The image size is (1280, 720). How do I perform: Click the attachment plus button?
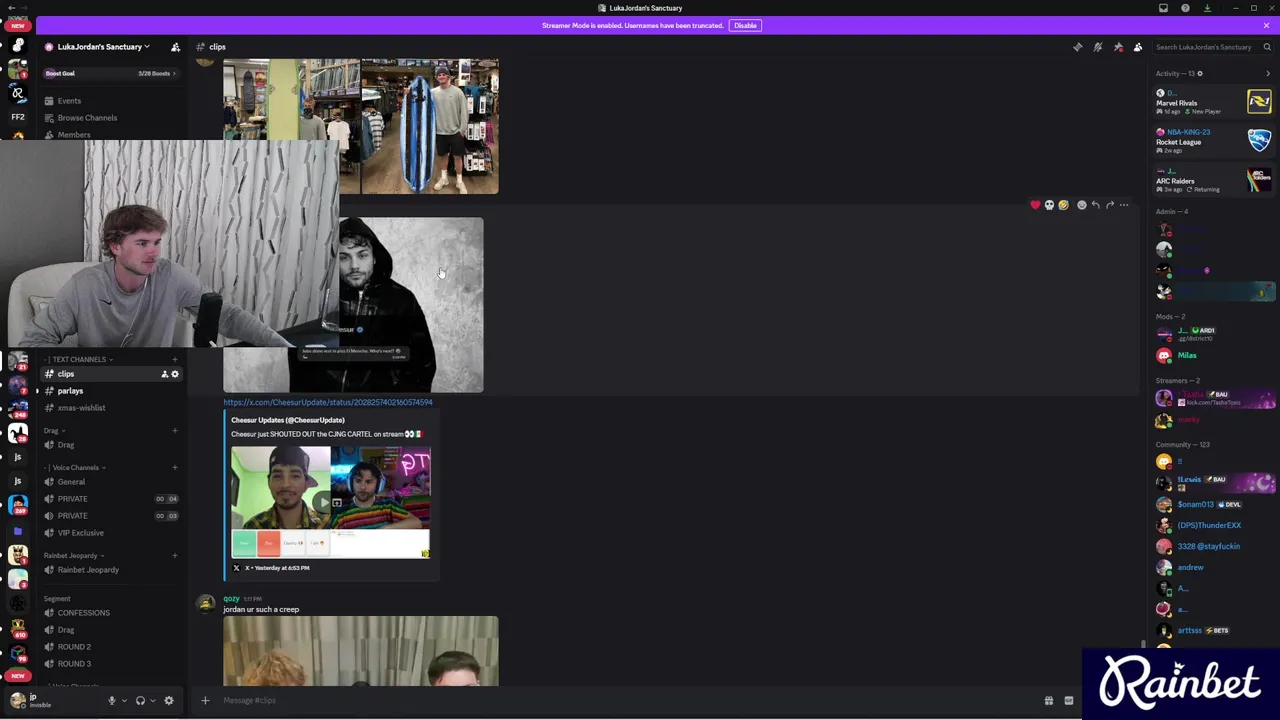click(x=205, y=700)
